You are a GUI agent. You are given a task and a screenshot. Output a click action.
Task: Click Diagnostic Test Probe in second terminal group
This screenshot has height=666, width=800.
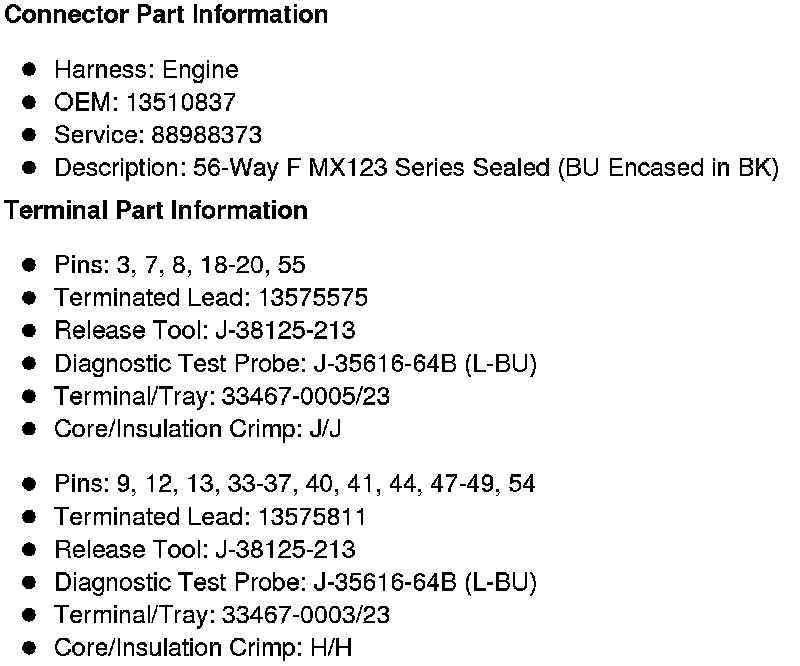295,582
